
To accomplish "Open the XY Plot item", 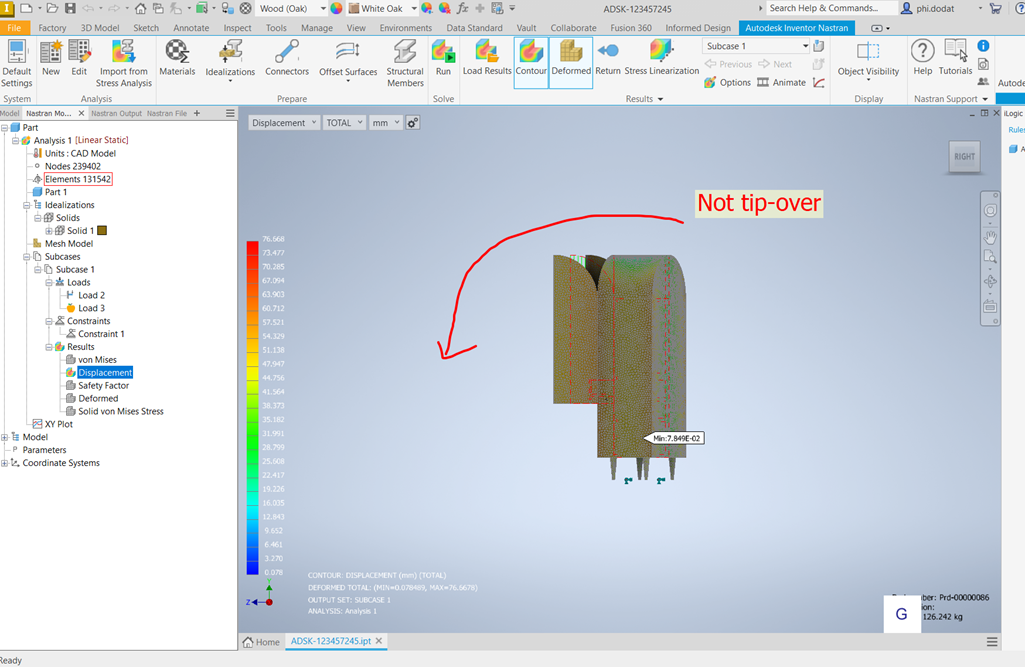I will tap(59, 424).
